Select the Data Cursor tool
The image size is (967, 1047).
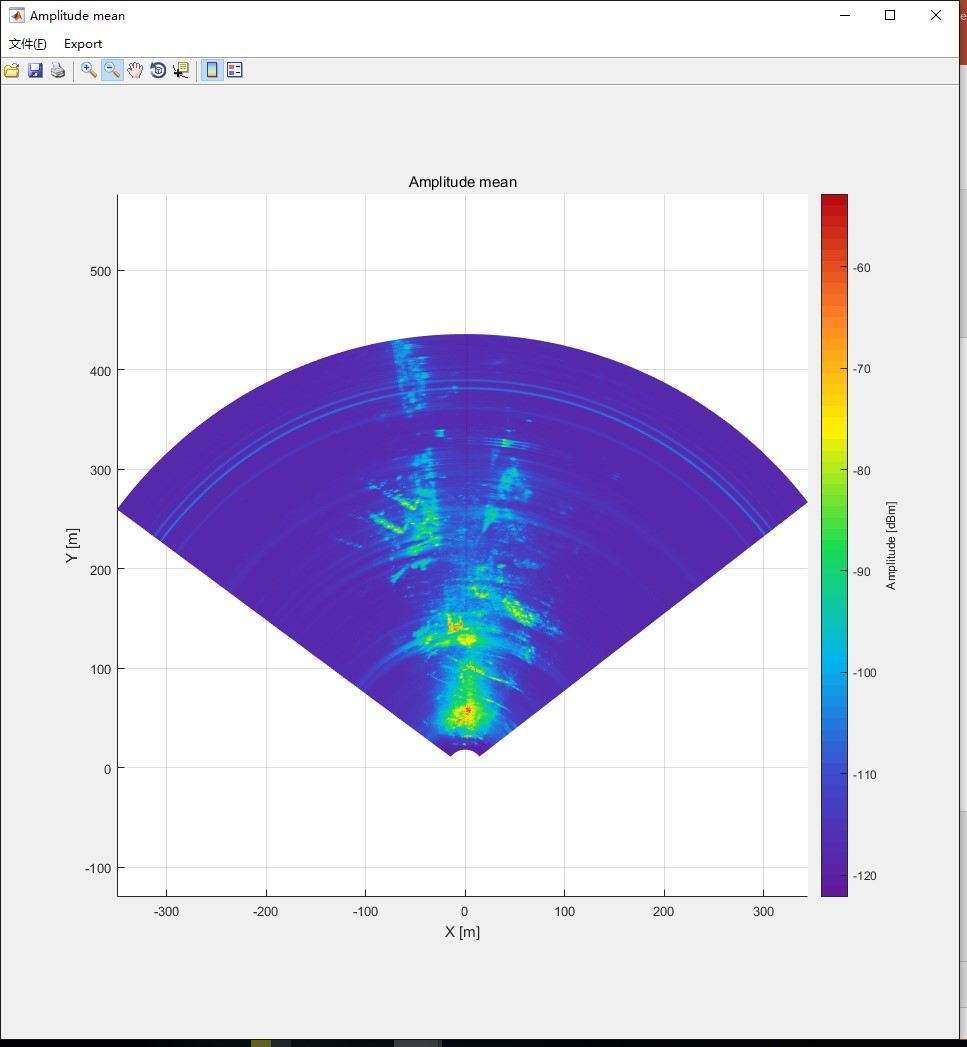181,70
